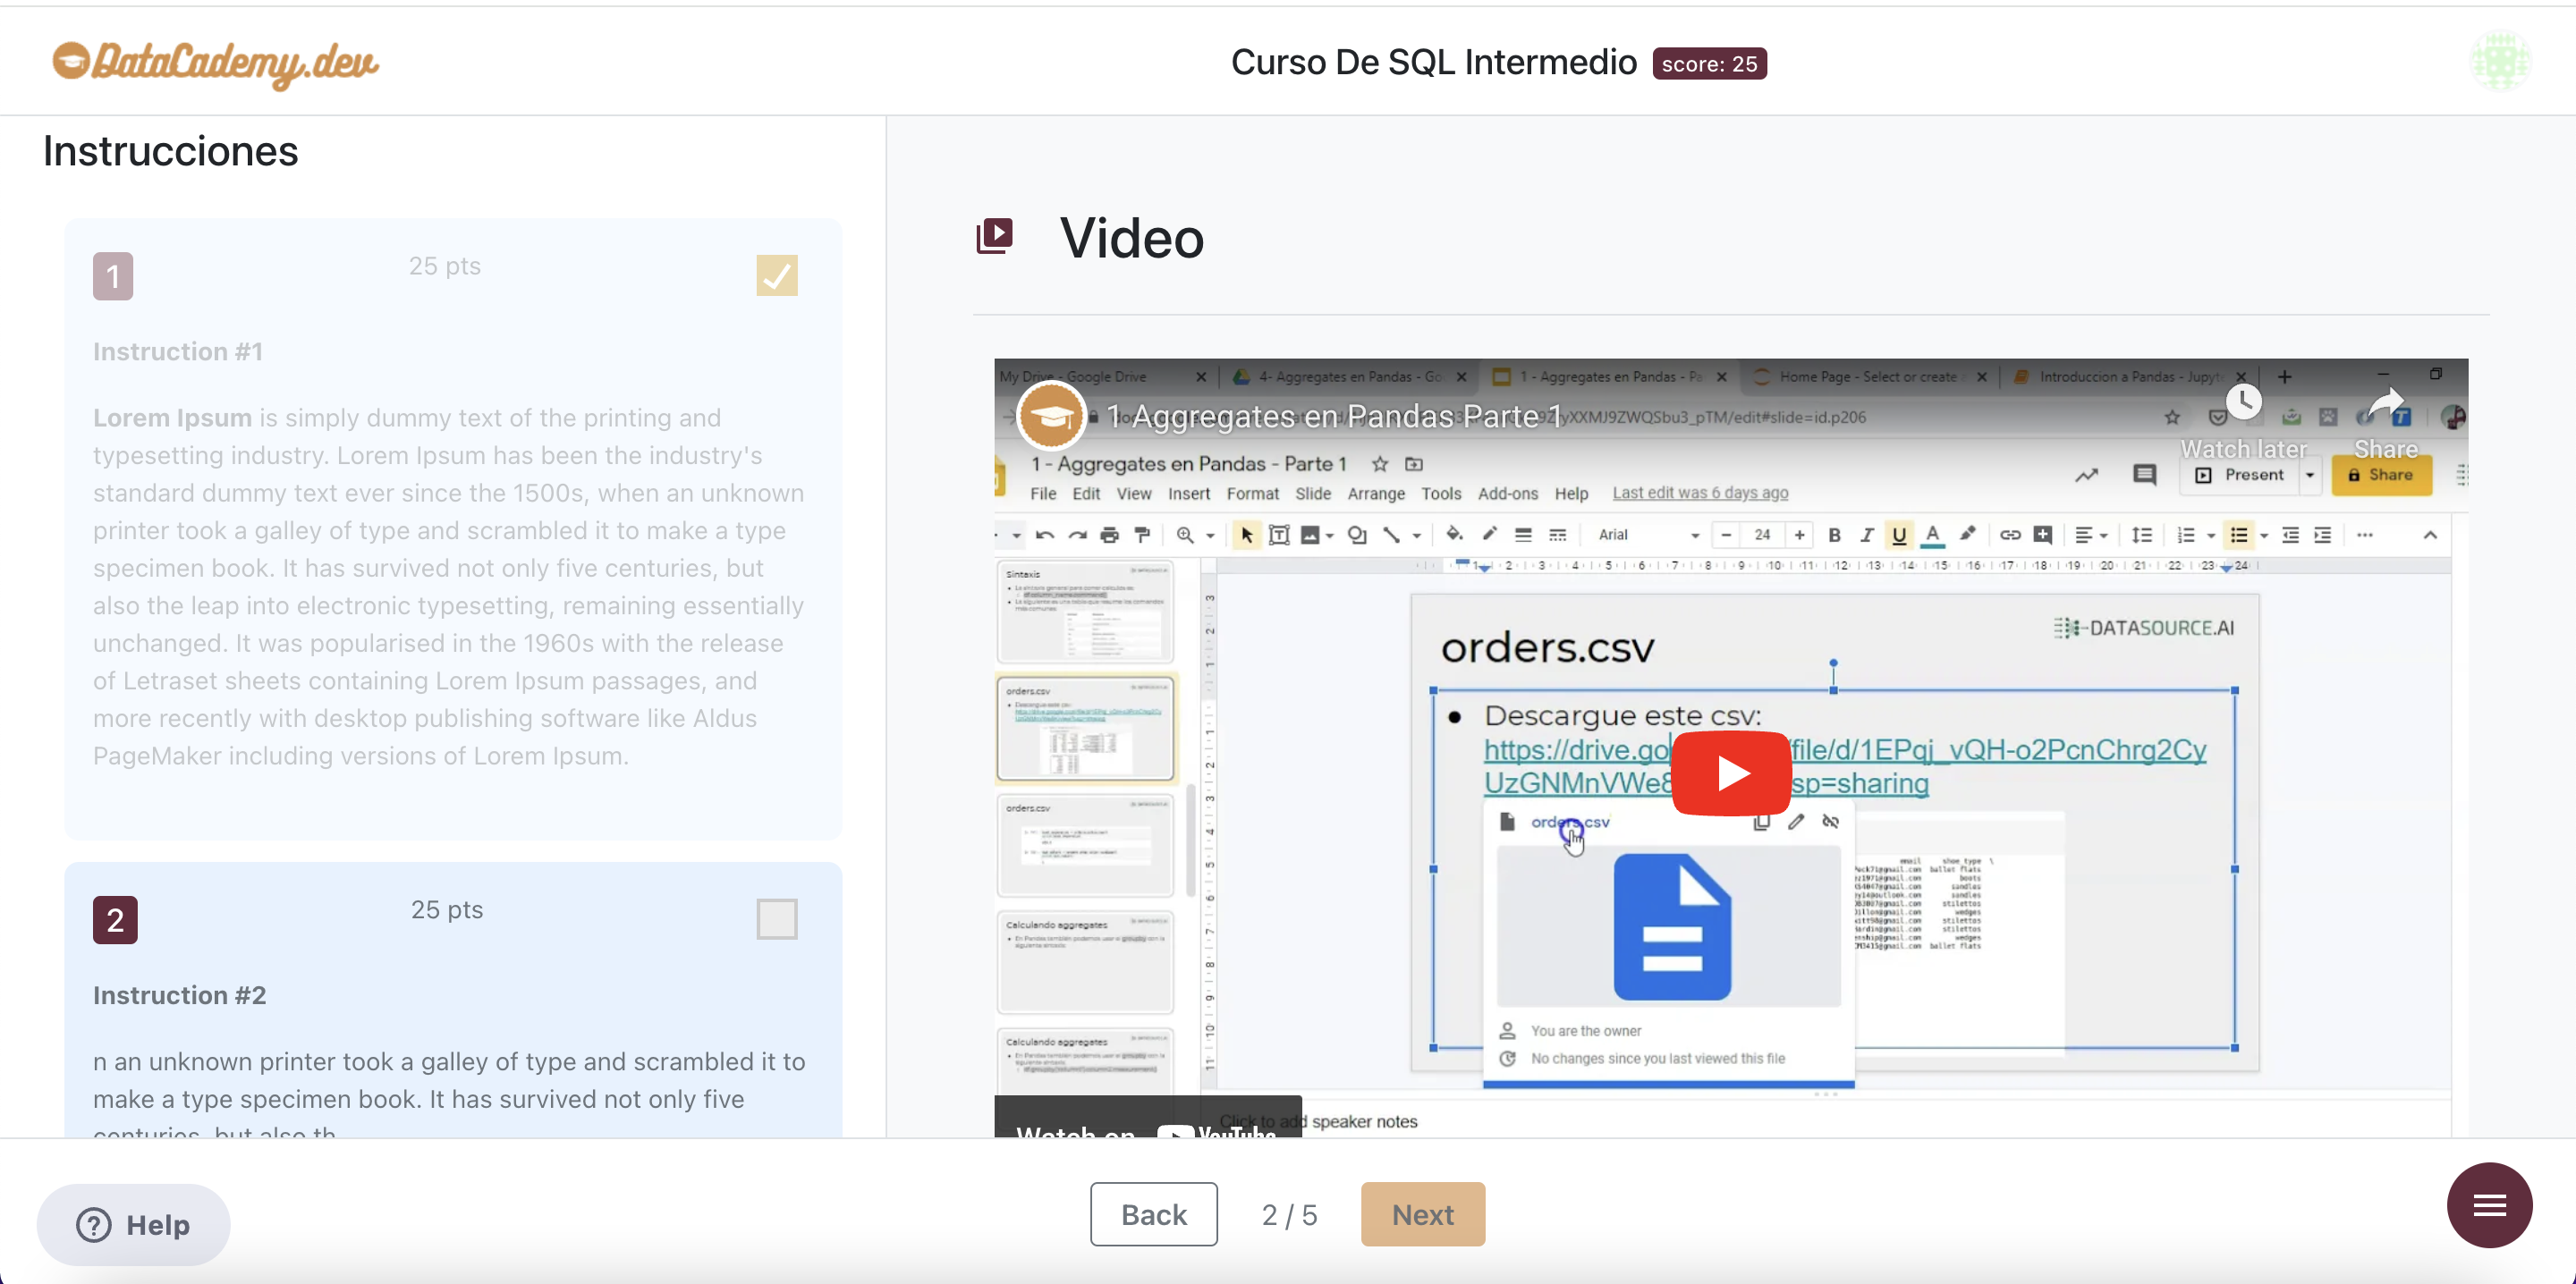Click the Share arrow on the video
The height and width of the screenshot is (1284, 2576).
2386,403
